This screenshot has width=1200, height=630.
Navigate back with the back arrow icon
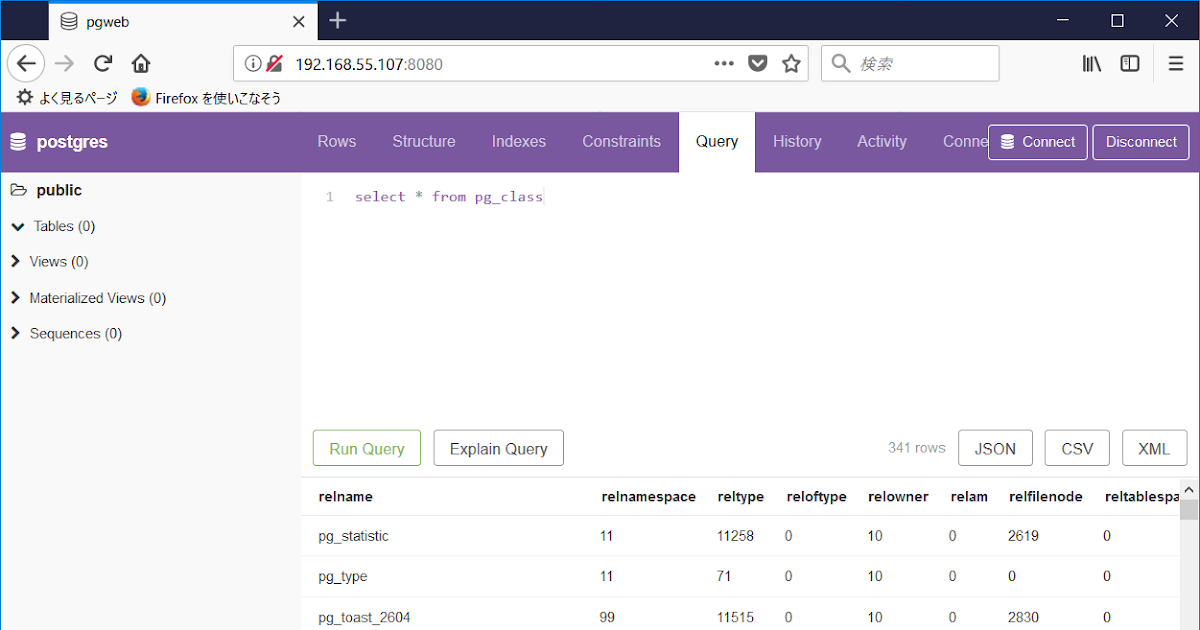[26, 63]
